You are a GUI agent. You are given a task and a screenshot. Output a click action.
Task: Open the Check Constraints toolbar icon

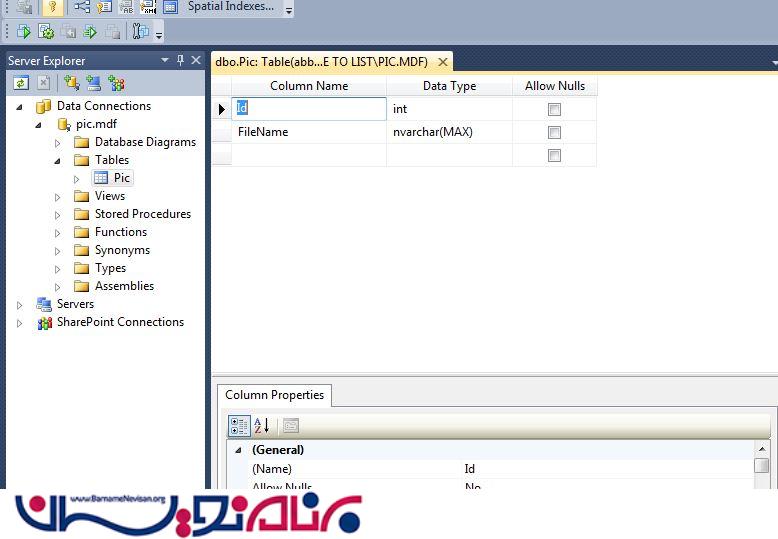(170, 7)
